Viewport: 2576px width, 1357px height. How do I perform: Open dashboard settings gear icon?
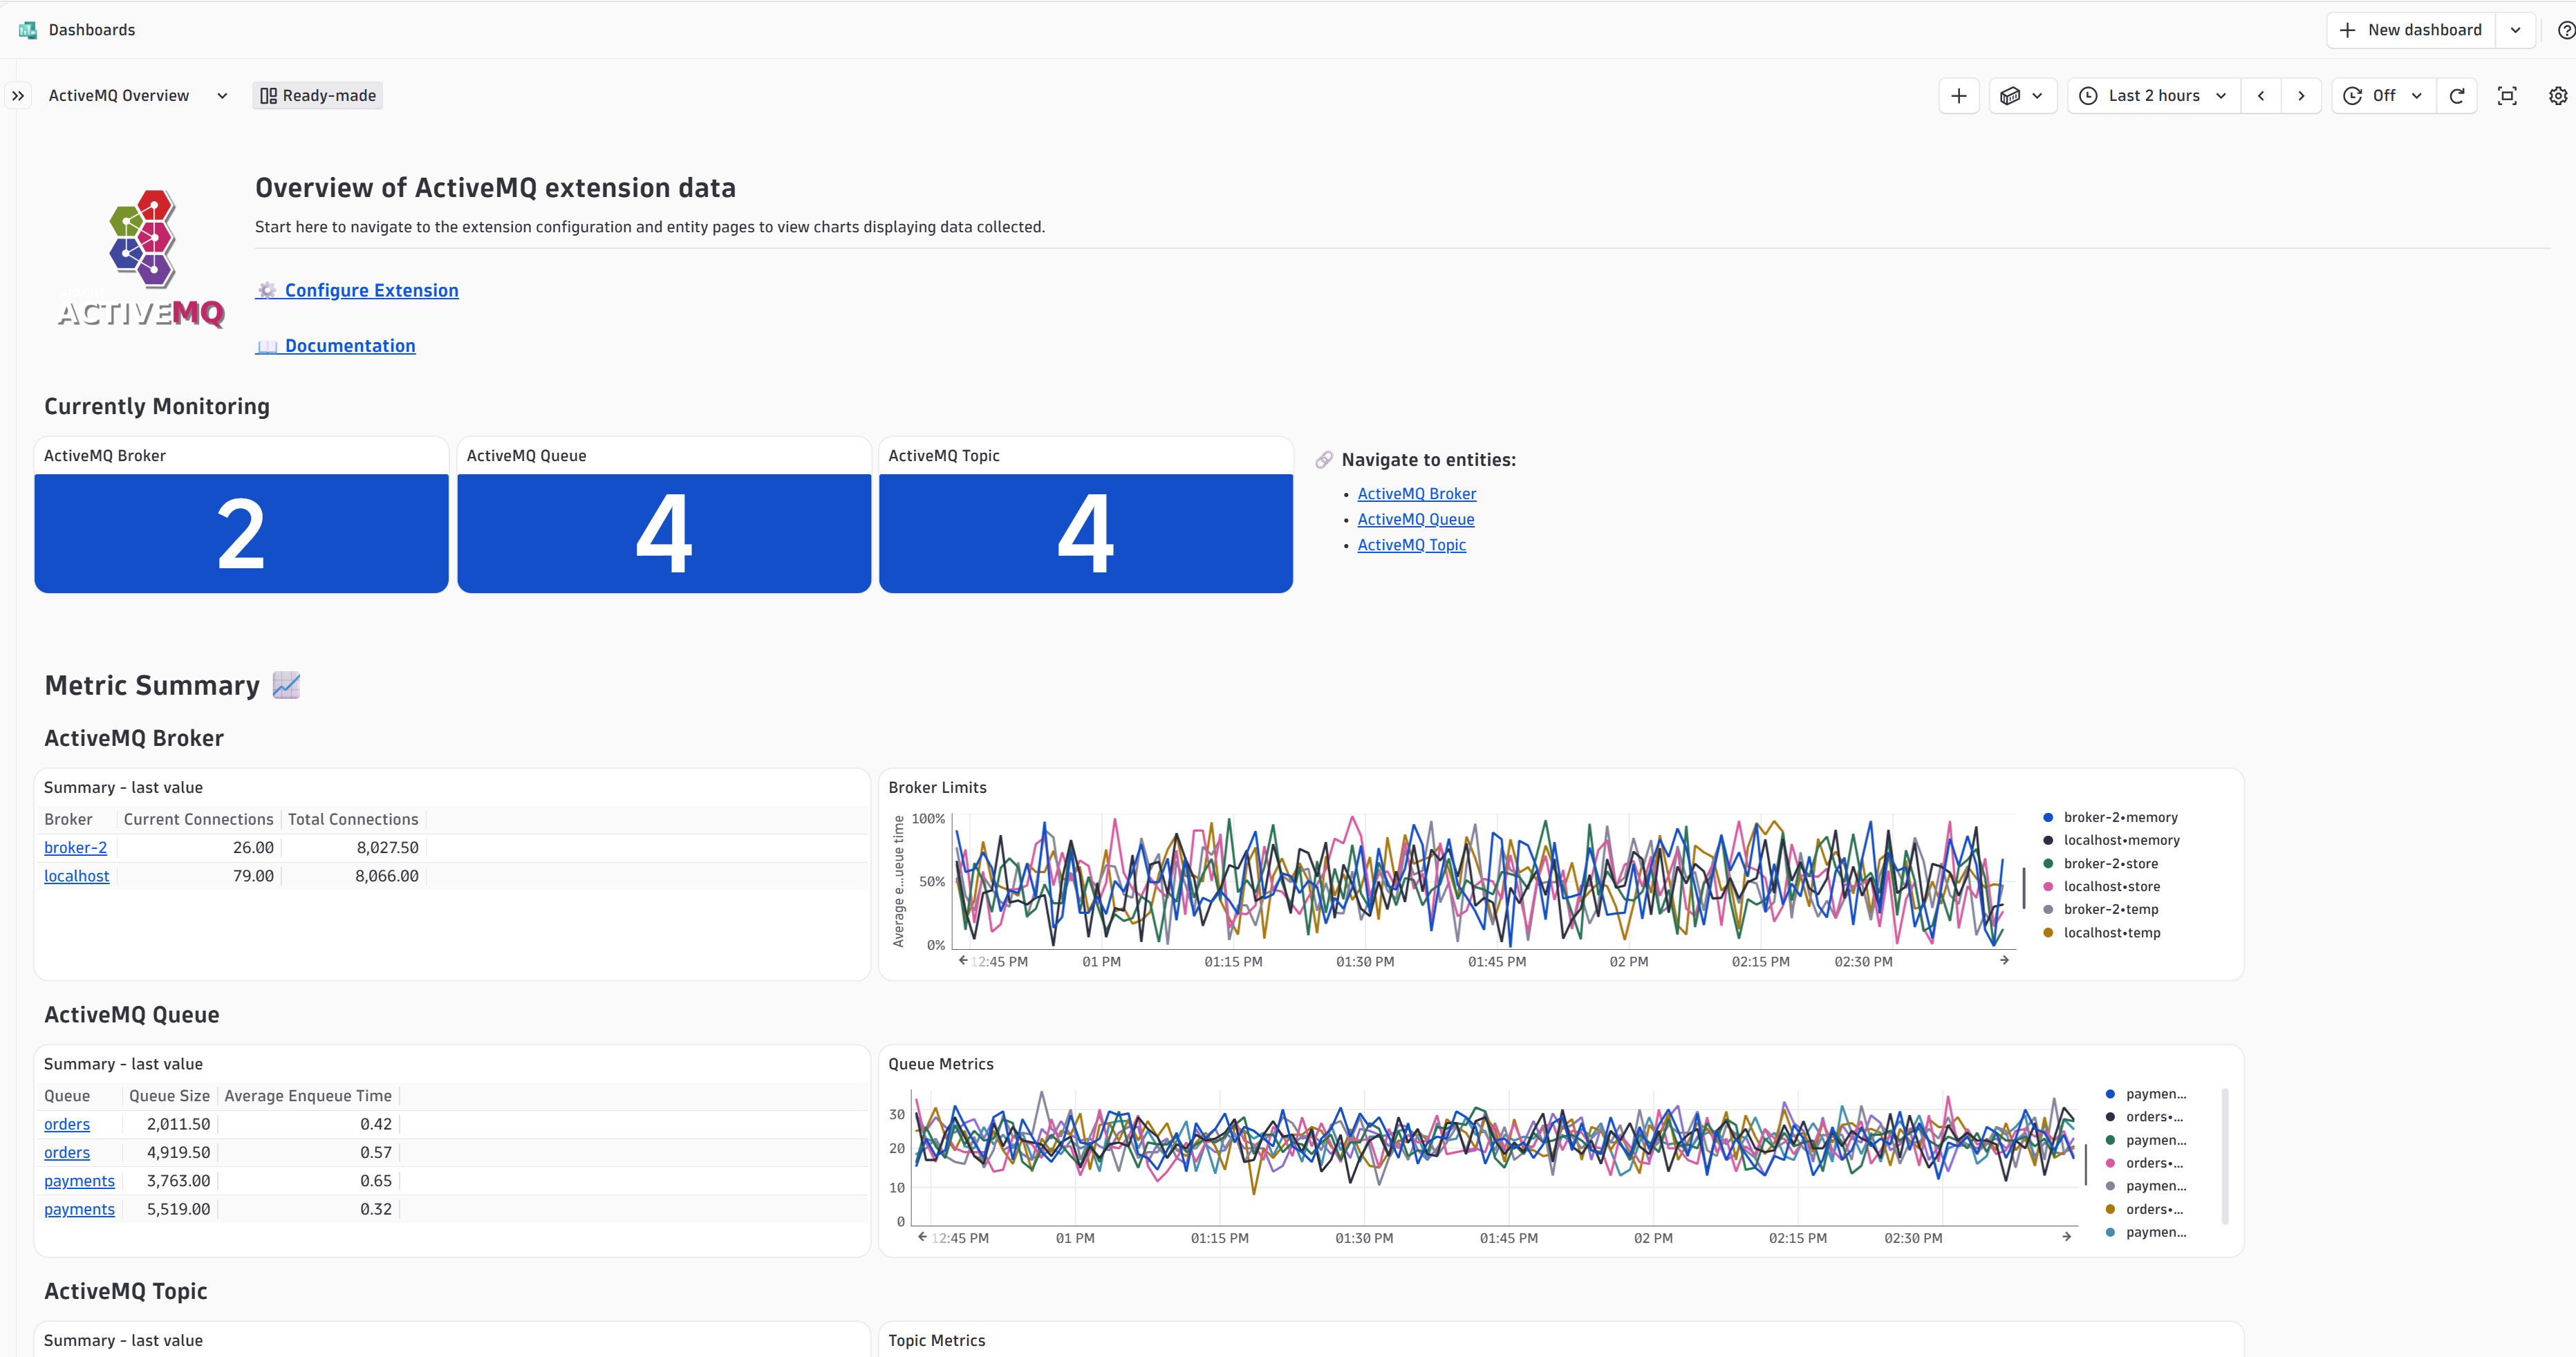point(2557,96)
